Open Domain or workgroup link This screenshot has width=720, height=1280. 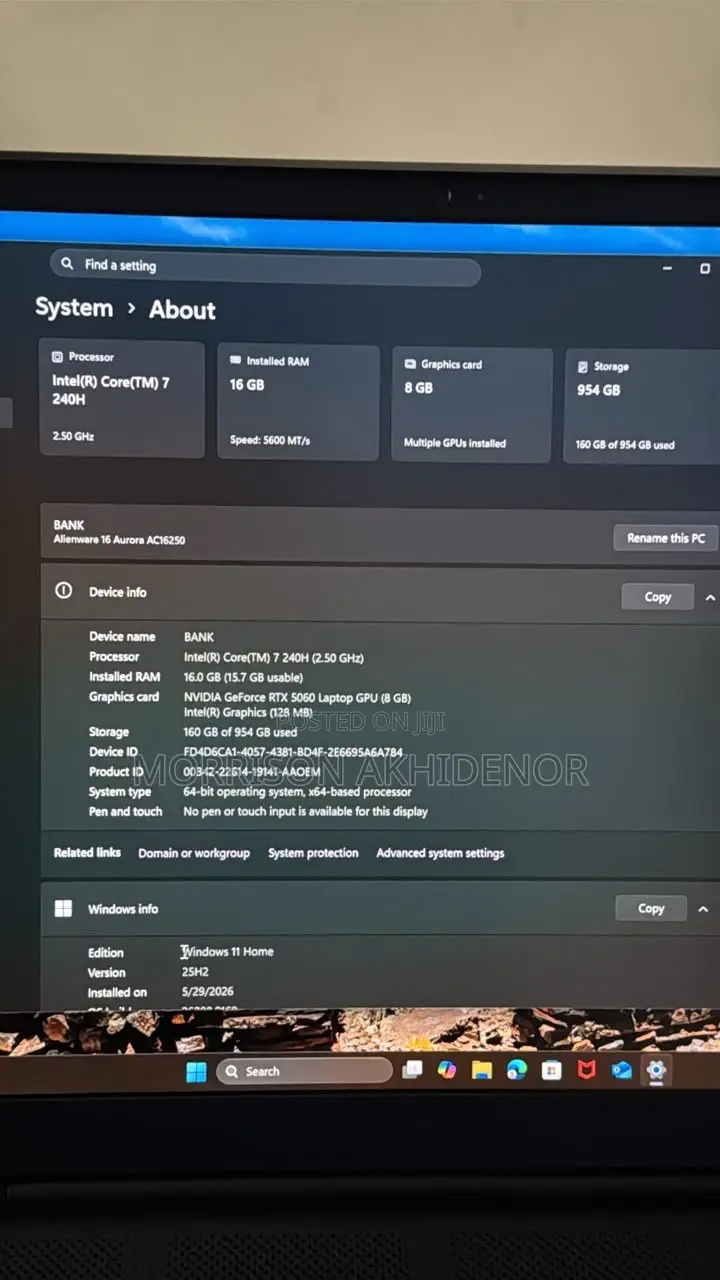tap(194, 853)
